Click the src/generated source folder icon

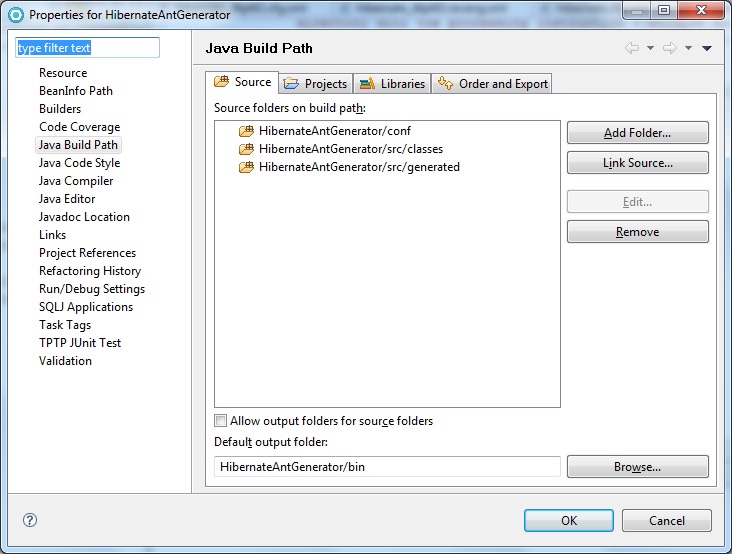click(246, 167)
